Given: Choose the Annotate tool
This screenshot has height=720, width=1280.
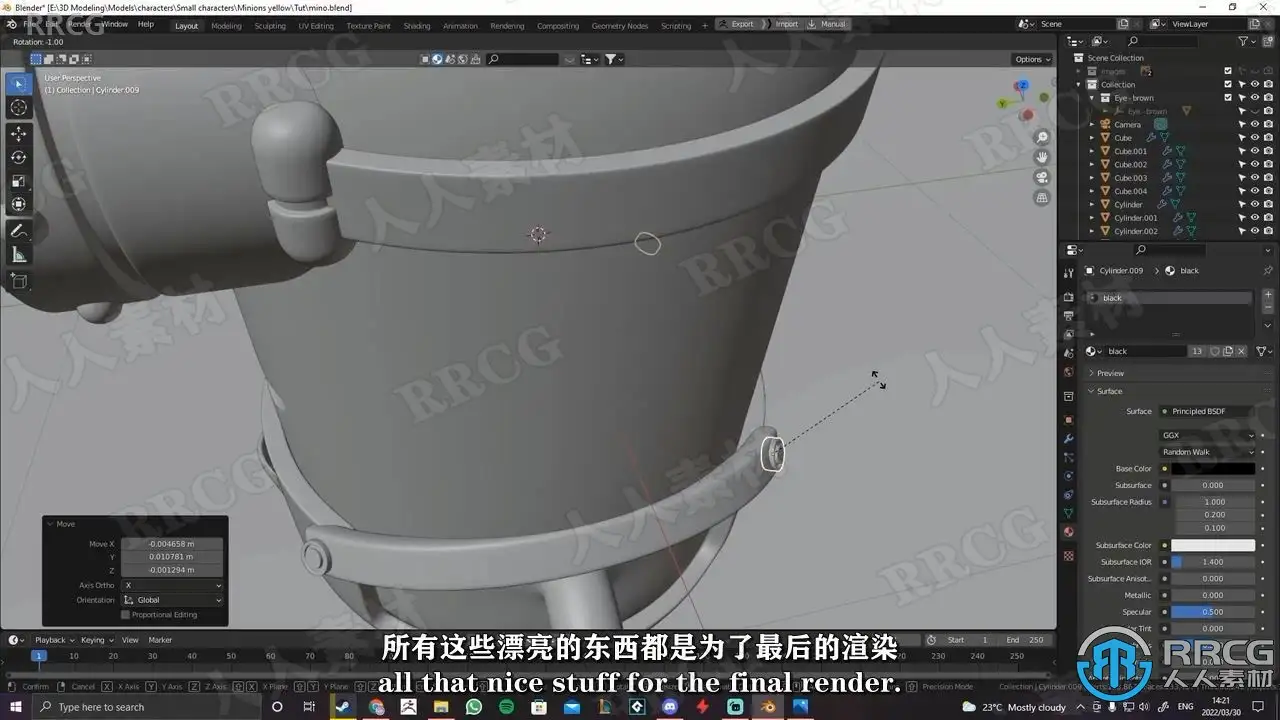Looking at the screenshot, I should click(x=19, y=231).
